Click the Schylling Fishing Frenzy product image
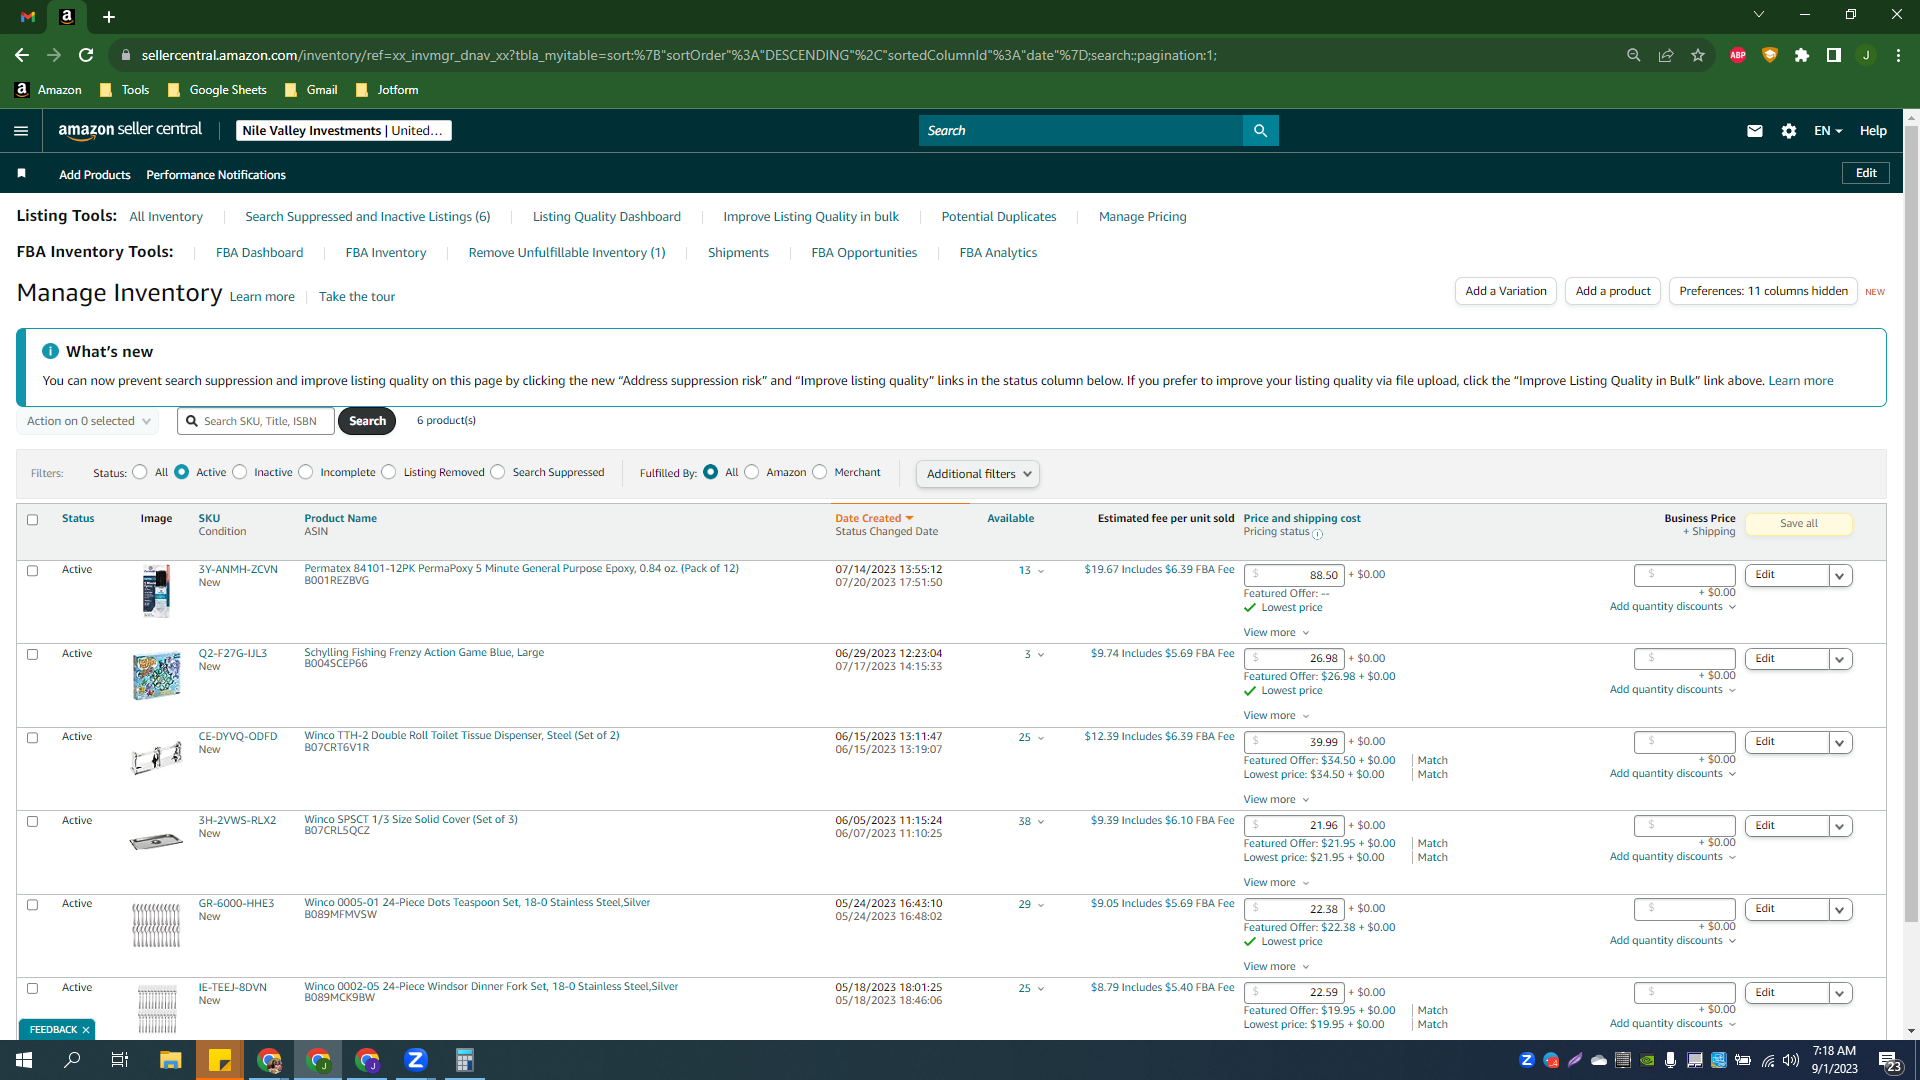1920x1080 pixels. coord(156,676)
